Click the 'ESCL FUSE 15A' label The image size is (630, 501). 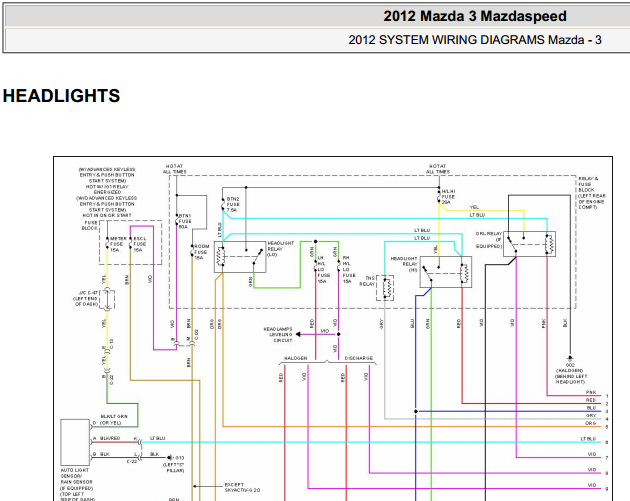[x=139, y=244]
